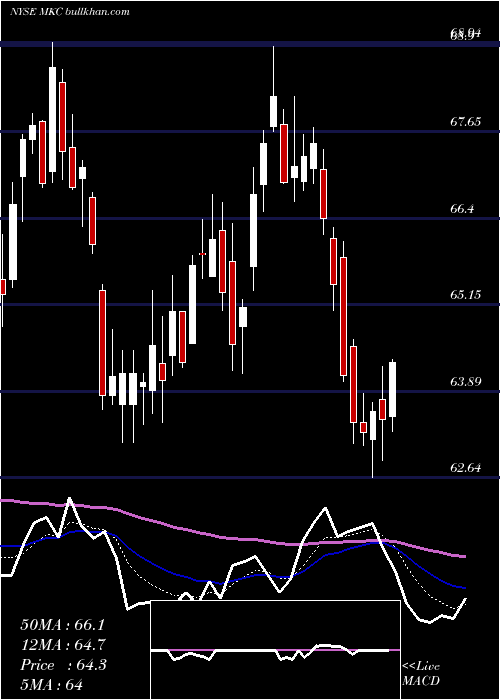Click the tallest white candle near the left peak
This screenshot has height=700, width=500.
point(53,119)
